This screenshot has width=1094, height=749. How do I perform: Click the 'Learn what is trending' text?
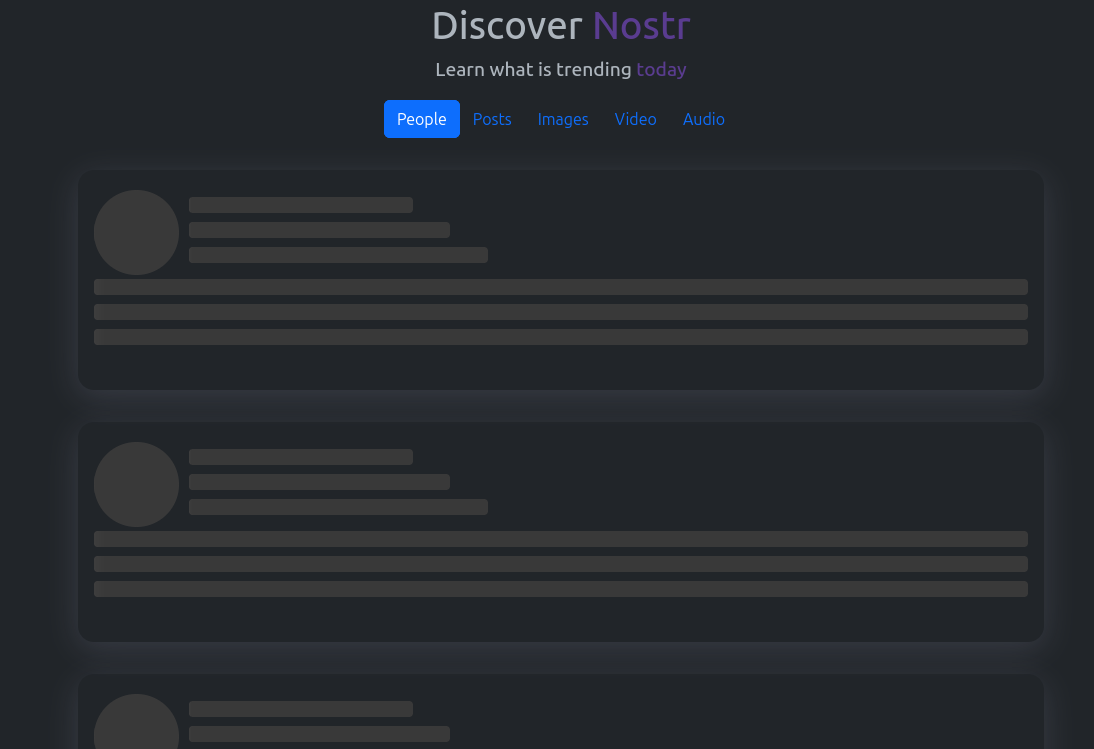tap(533, 69)
